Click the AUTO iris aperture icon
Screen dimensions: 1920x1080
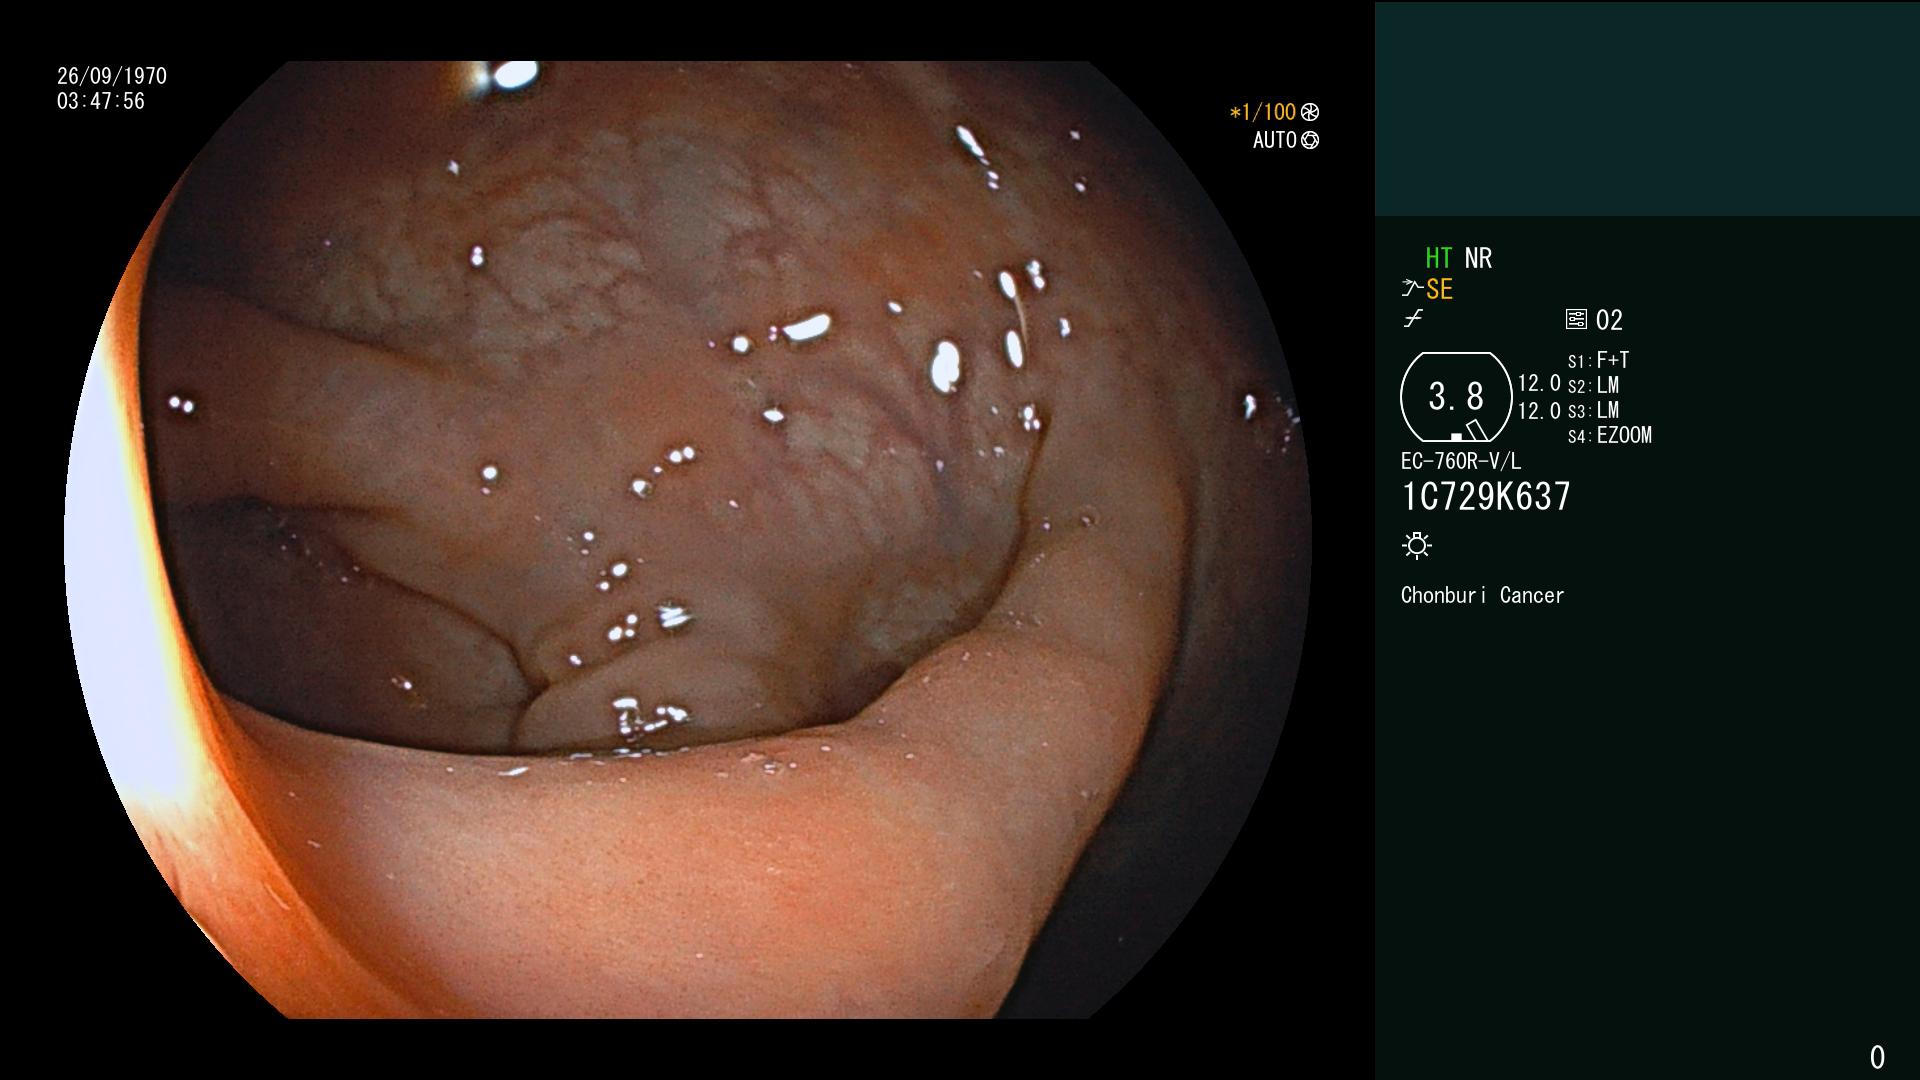(x=1310, y=140)
